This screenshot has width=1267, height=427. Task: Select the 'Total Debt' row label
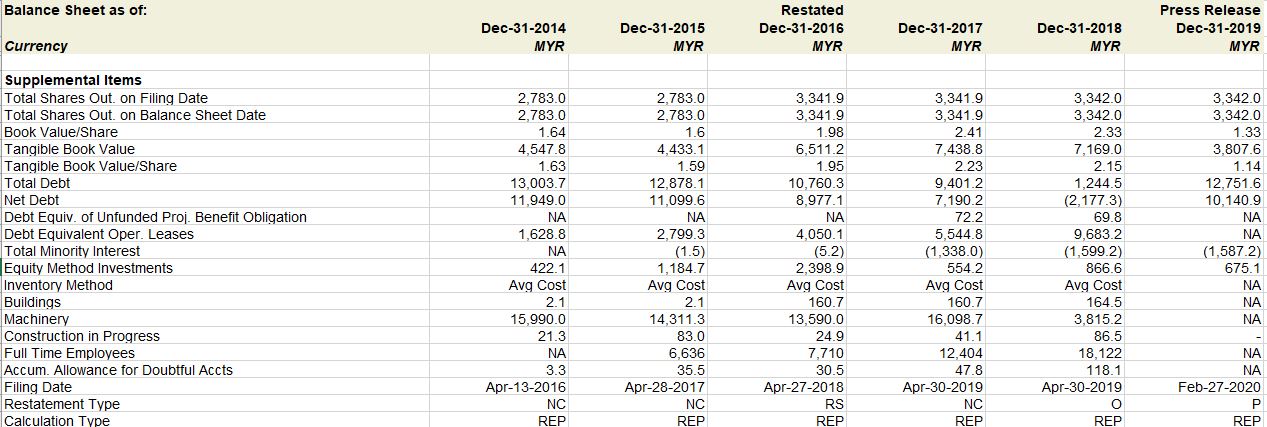pos(38,183)
